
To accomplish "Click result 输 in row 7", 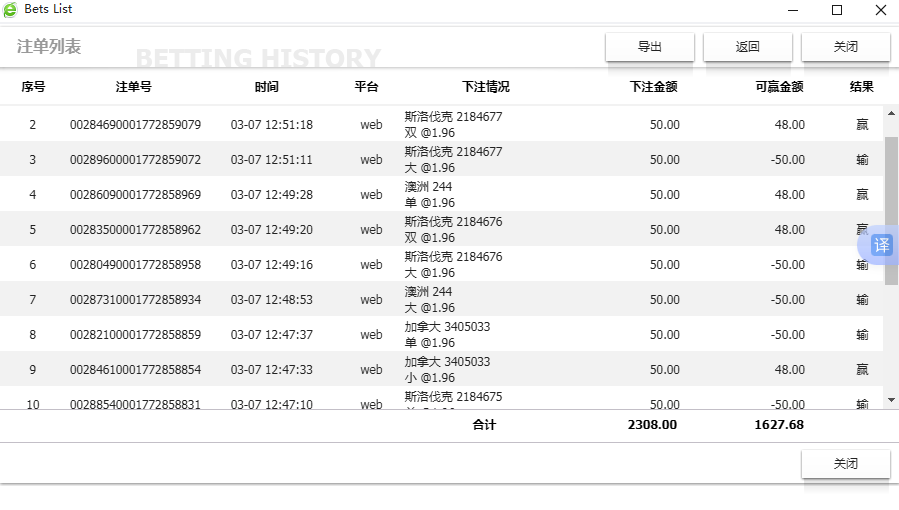I will 862,299.
